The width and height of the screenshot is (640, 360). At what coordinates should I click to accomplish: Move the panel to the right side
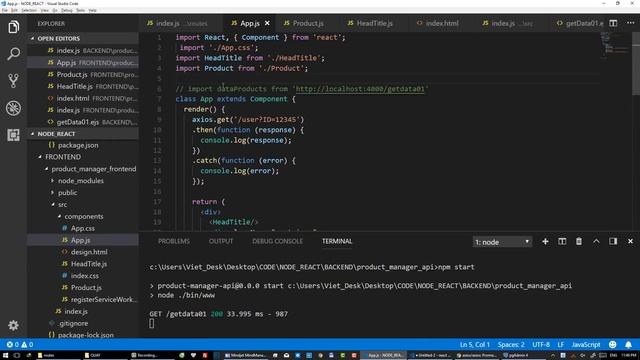click(x=613, y=242)
